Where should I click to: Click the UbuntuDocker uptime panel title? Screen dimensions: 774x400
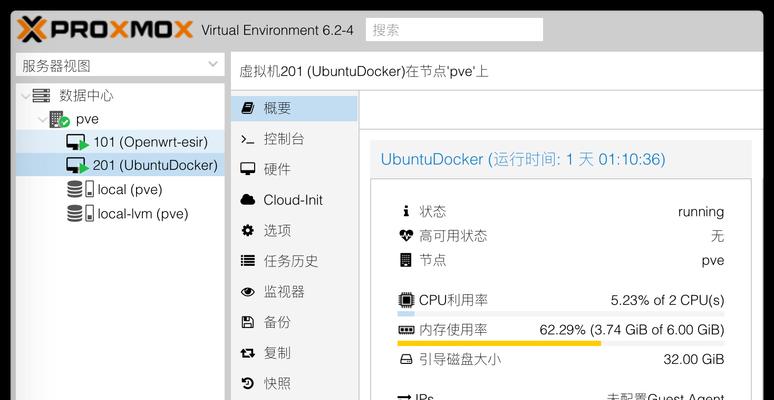[523, 160]
